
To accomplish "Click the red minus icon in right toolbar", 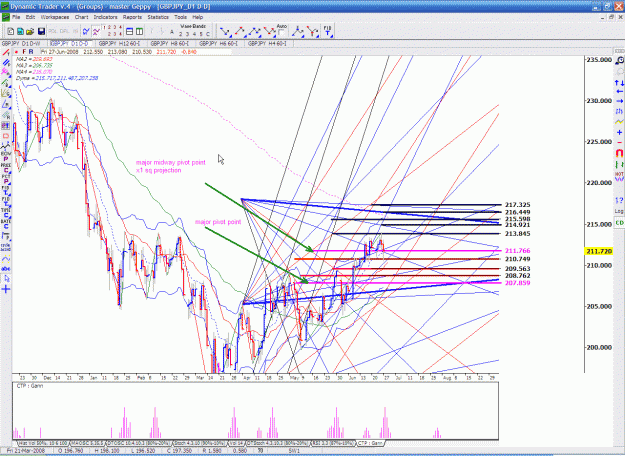I will [619, 142].
